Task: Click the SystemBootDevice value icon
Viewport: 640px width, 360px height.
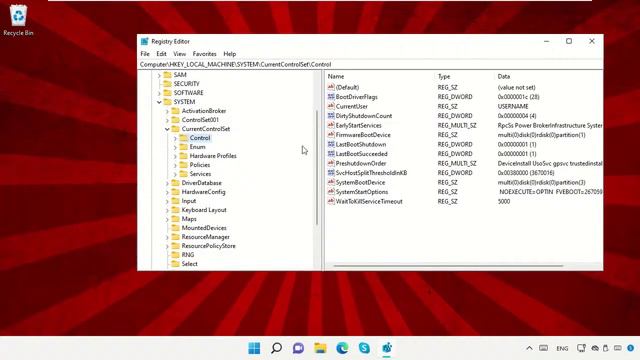Action: [331, 182]
